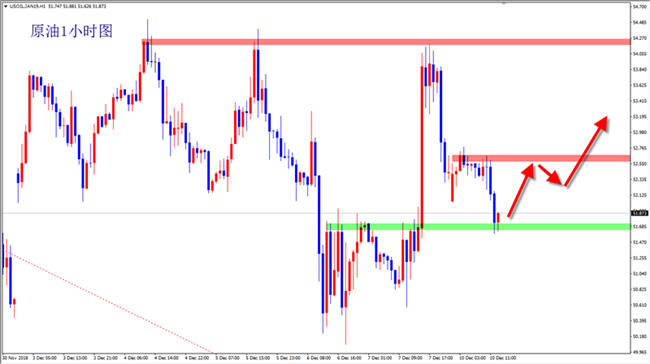Click the long blue drop candle on 6 December
Screen dimensions: 650x364
pyautogui.click(x=319, y=215)
